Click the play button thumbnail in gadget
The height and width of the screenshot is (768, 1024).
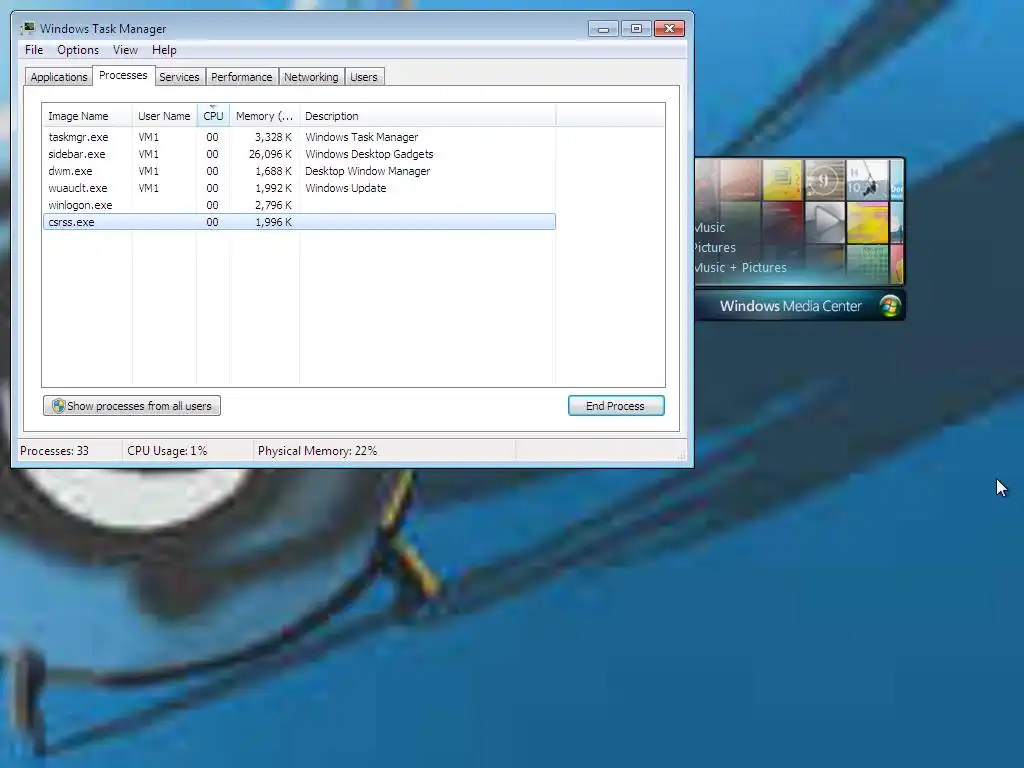(825, 222)
